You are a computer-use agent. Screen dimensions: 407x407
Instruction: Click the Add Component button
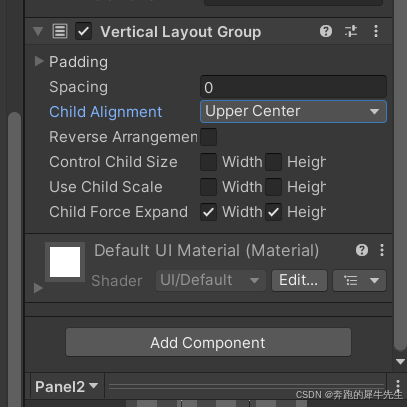point(208,342)
